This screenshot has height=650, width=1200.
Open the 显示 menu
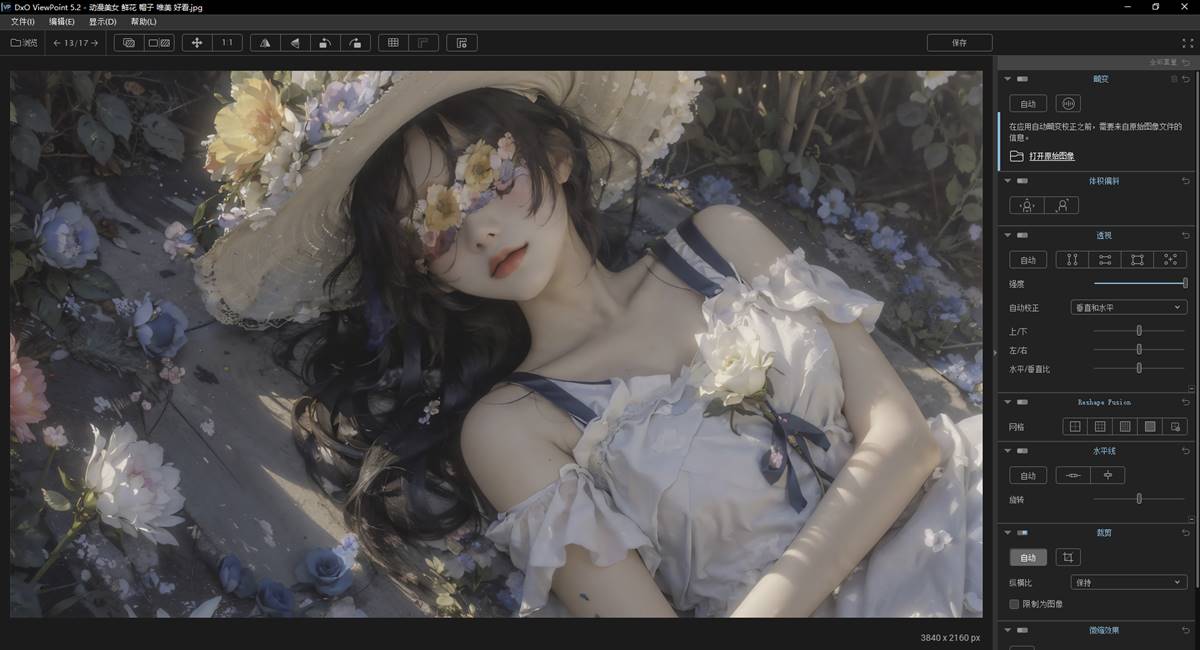point(102,21)
